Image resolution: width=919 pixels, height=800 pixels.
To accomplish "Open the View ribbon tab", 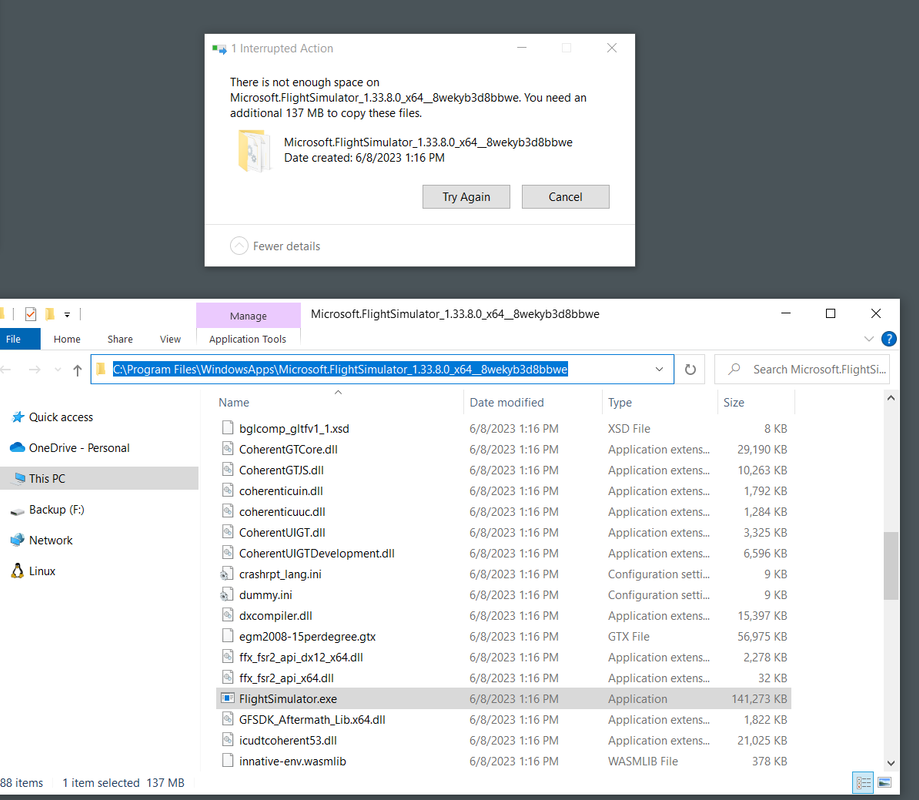I will (170, 339).
